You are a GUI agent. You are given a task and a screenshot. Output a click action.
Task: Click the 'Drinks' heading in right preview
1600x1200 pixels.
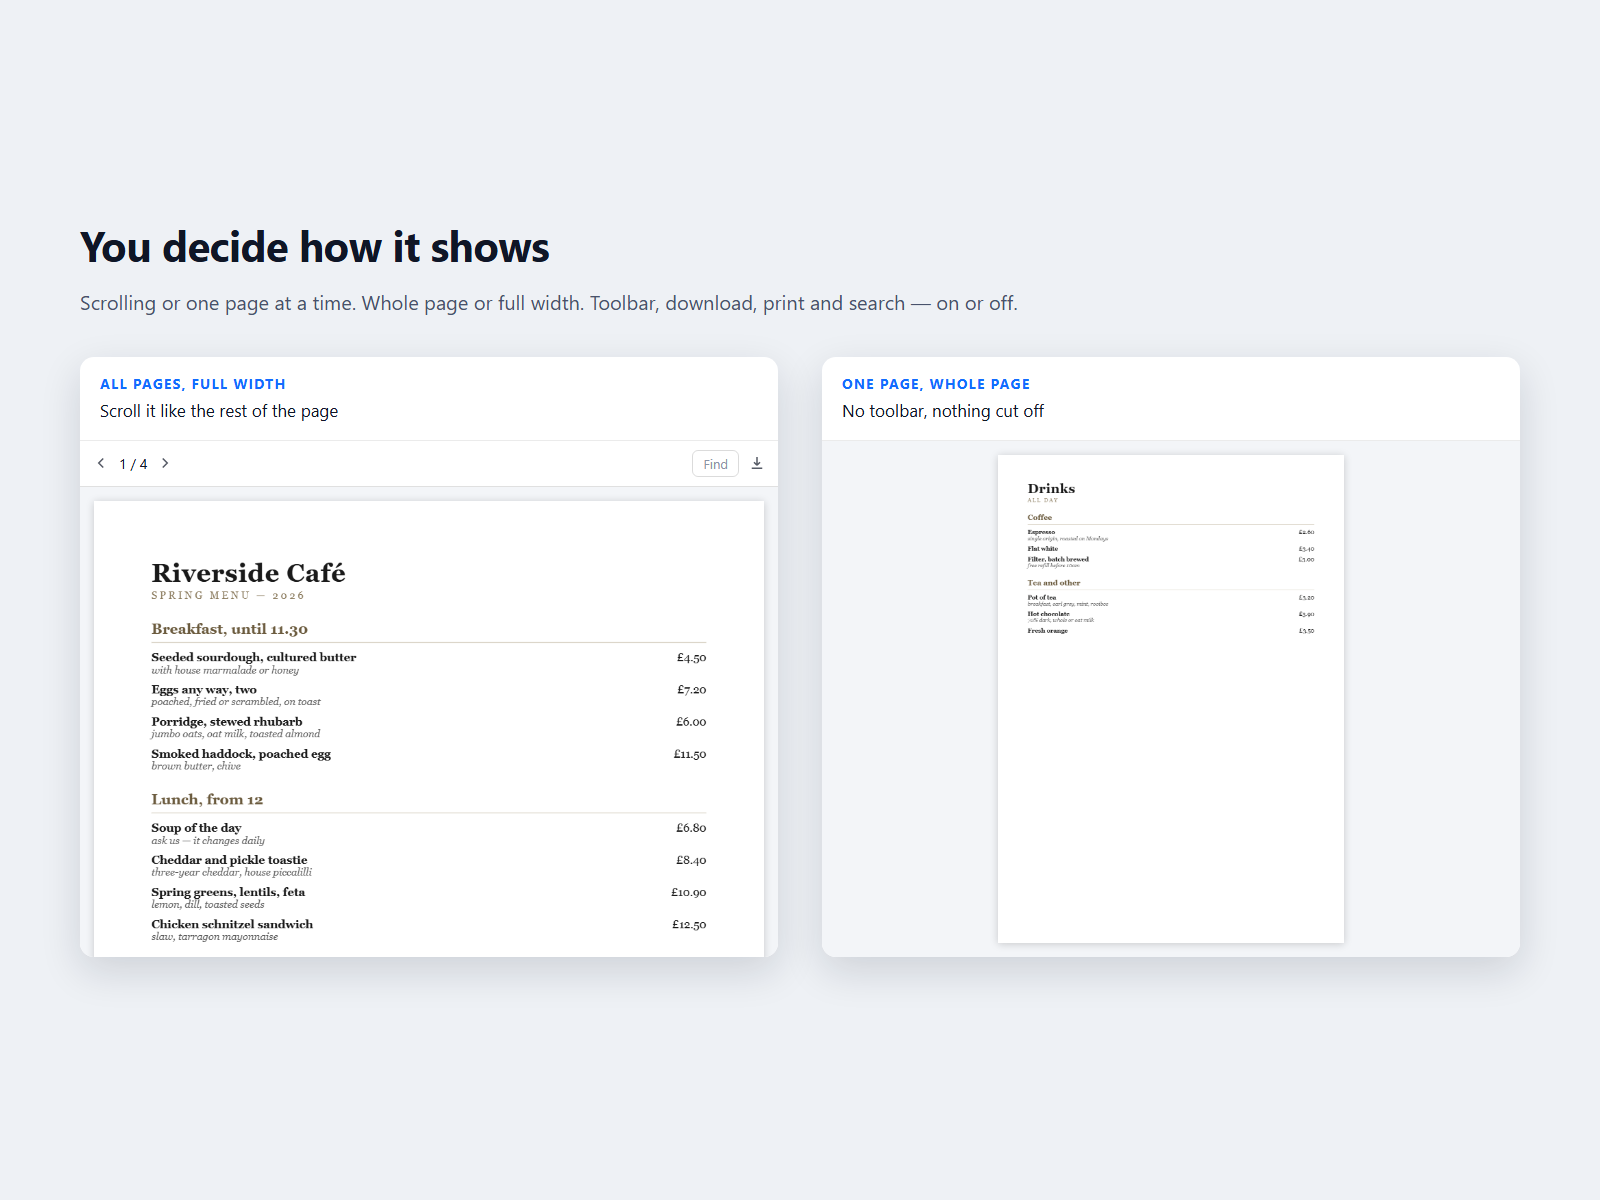[1051, 489]
